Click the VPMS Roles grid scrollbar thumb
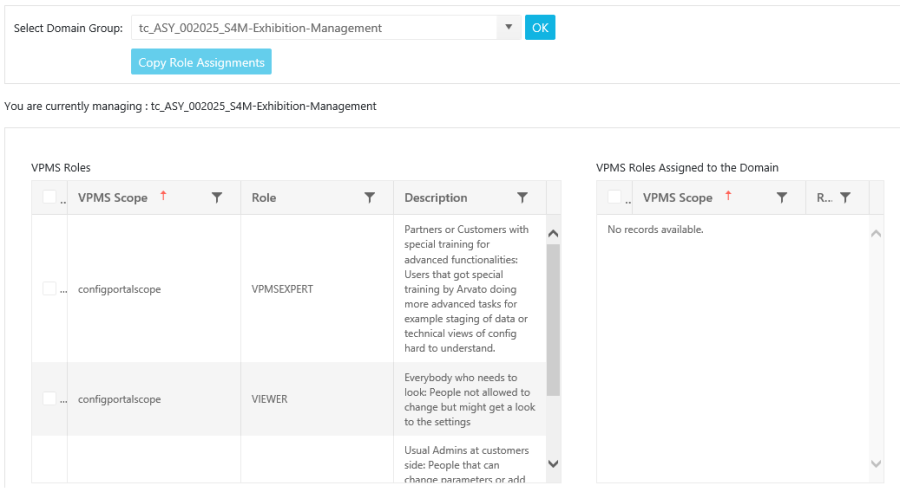The image size is (900, 492). (x=553, y=320)
